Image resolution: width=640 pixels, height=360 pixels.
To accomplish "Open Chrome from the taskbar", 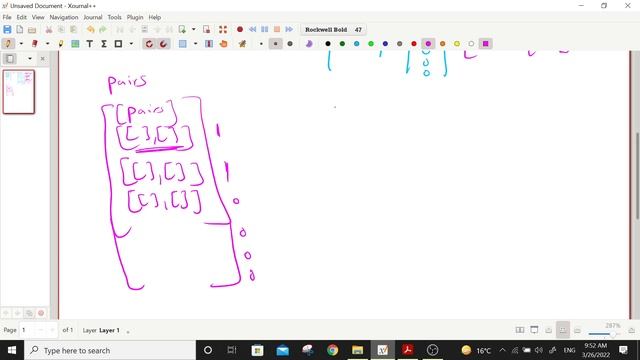I will coord(332,350).
